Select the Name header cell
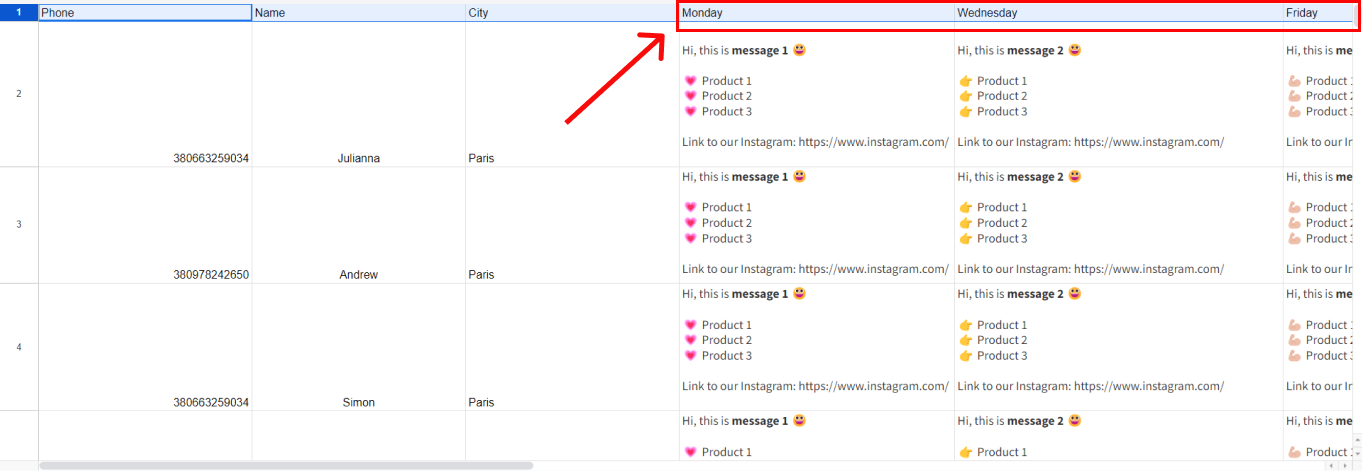 click(358, 13)
